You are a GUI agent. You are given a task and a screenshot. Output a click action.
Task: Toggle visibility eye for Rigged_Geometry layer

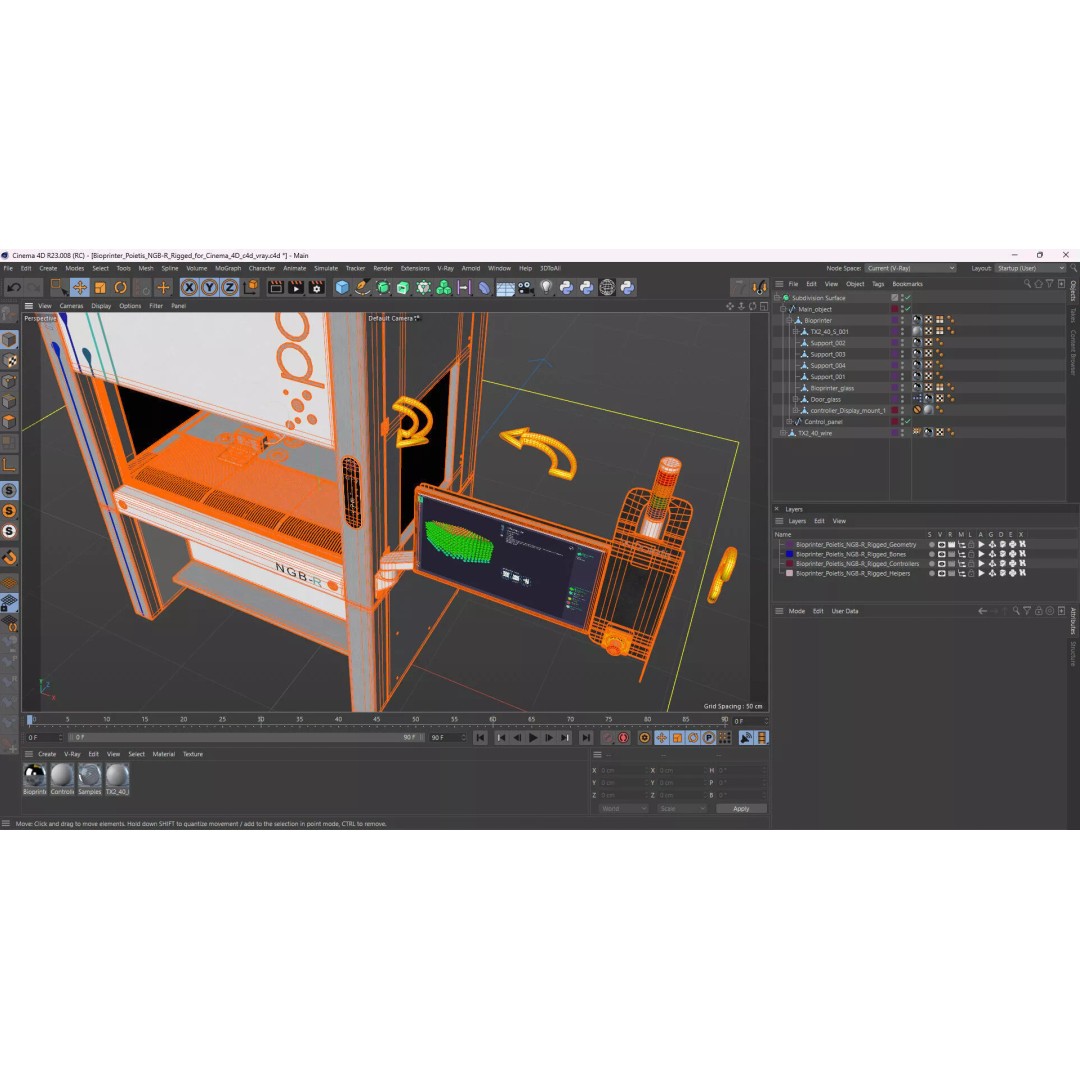click(x=942, y=545)
